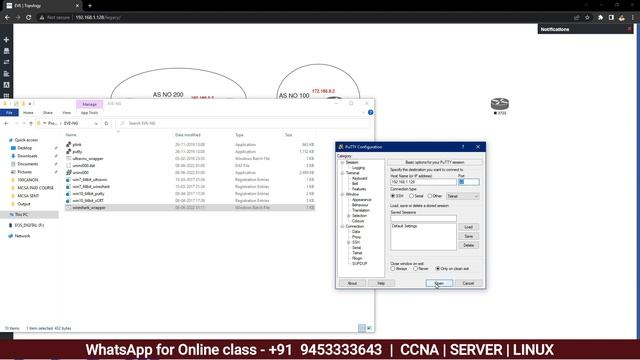Refresh the EVE-NG folder view

tap(106, 123)
